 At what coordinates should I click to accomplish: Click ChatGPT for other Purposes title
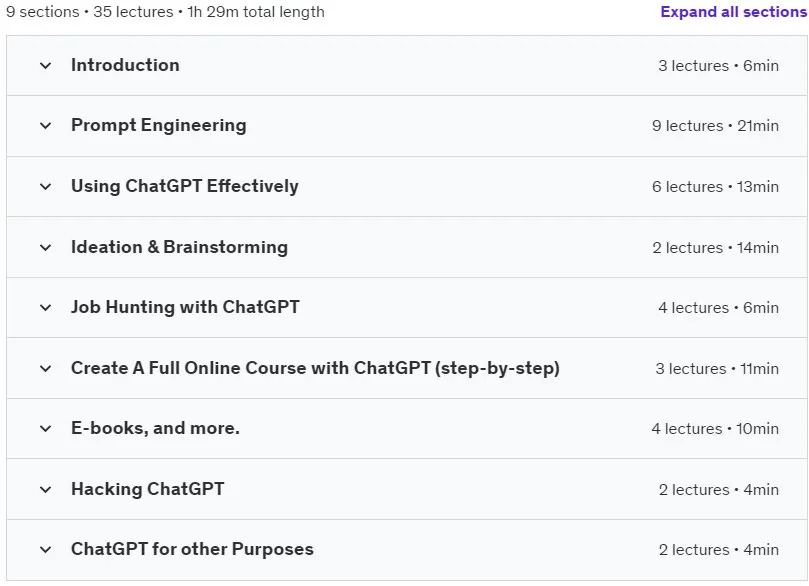pos(192,549)
